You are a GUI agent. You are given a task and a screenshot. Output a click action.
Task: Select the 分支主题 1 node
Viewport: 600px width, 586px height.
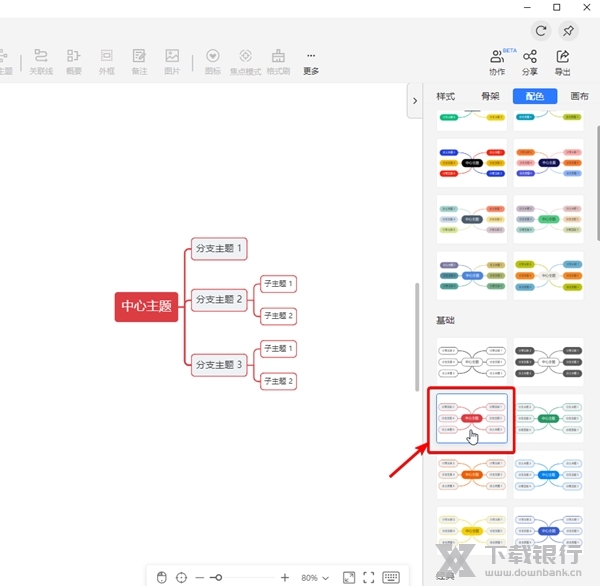click(219, 248)
